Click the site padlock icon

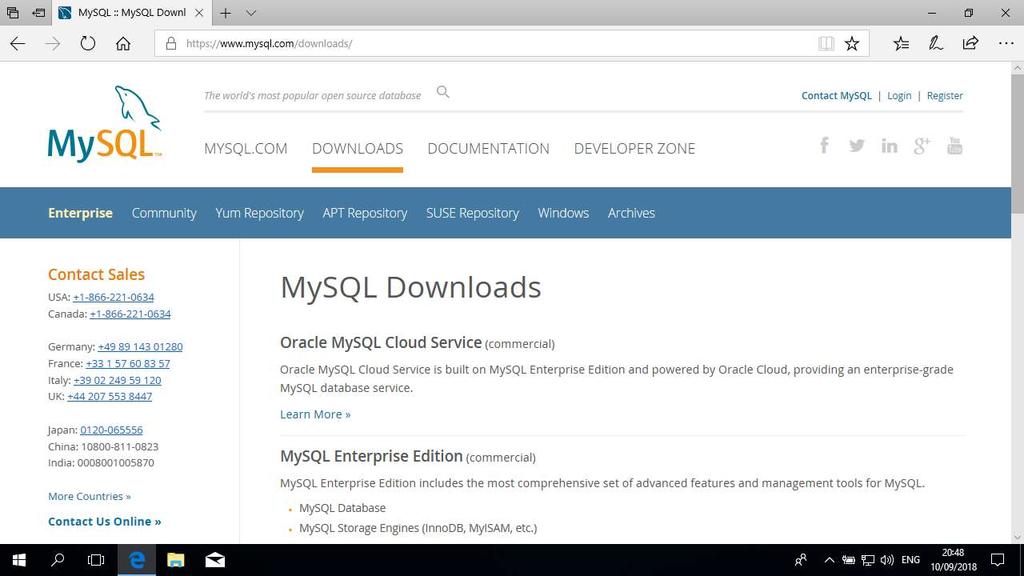[x=171, y=44]
